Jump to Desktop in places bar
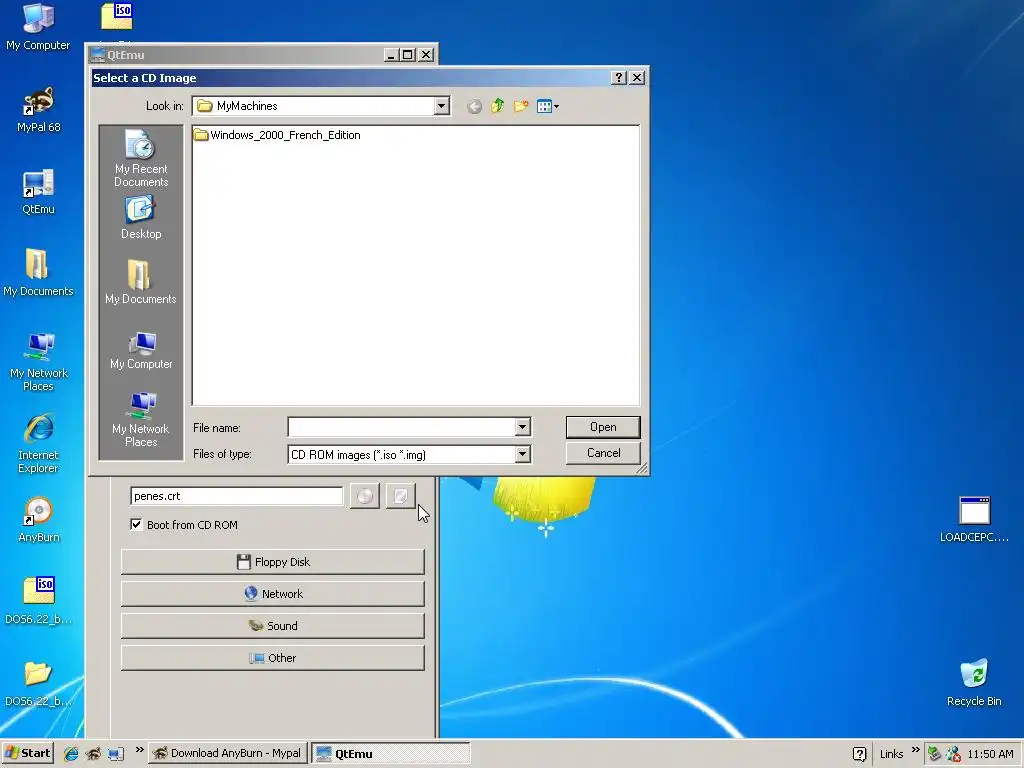 (x=141, y=219)
